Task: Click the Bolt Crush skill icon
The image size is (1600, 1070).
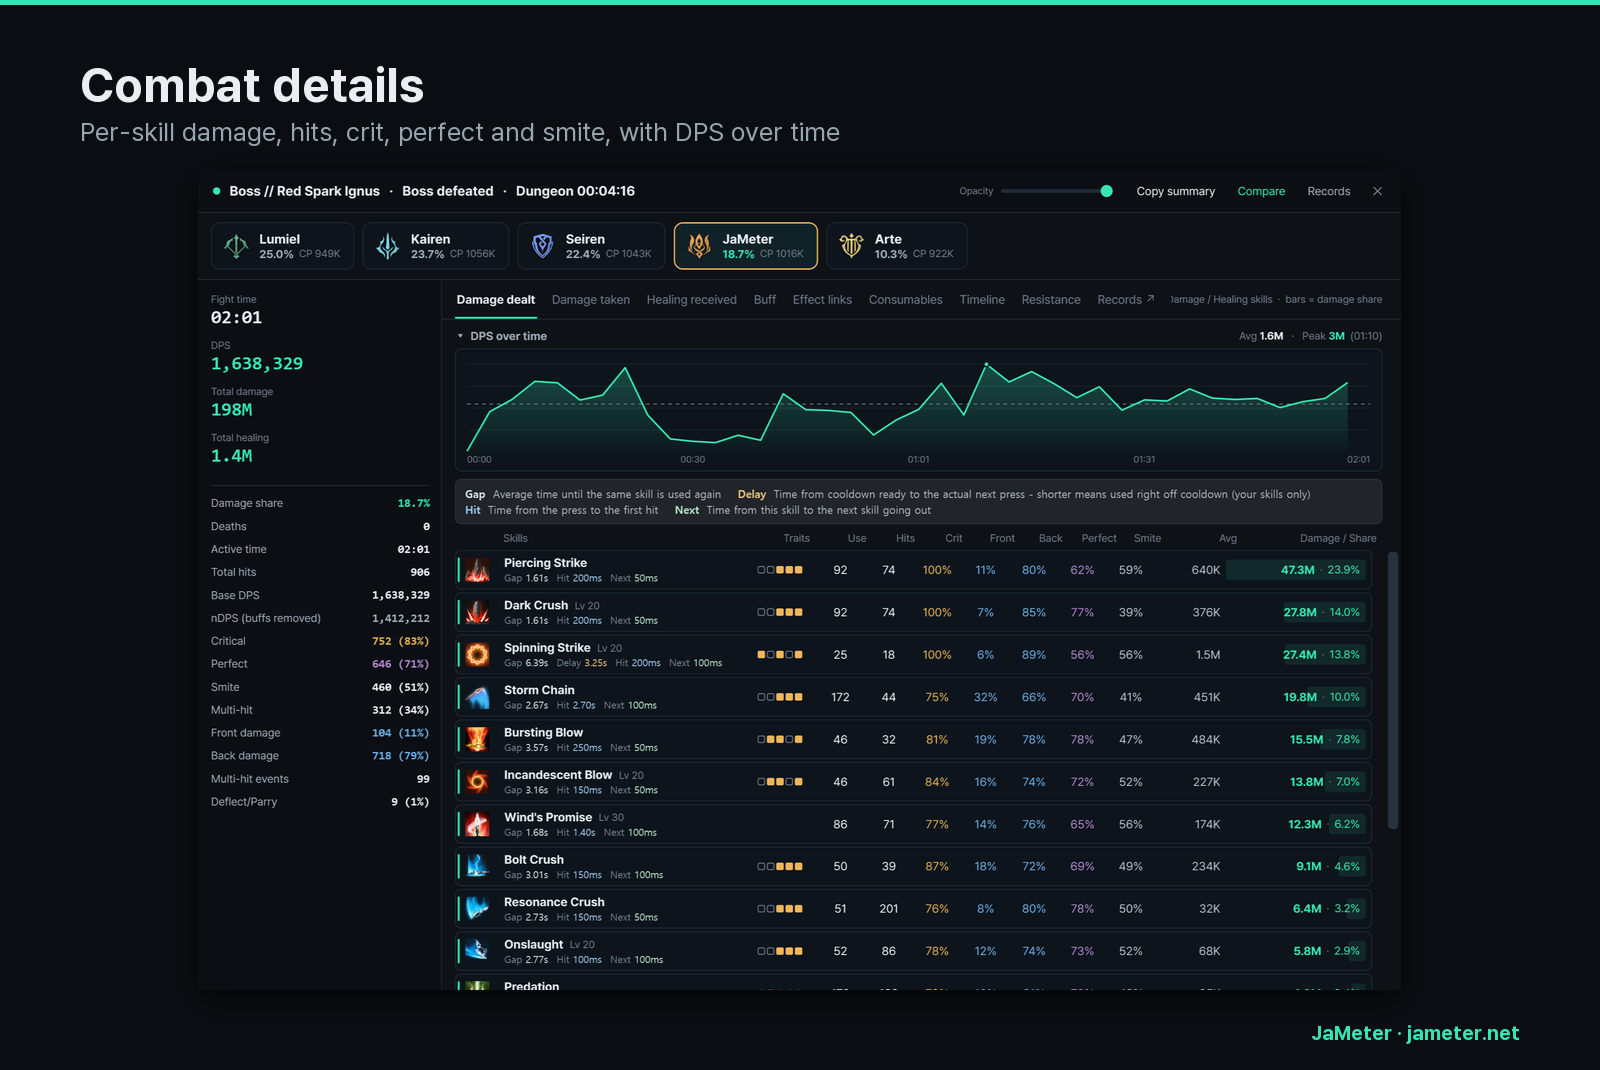Action: pos(478,866)
